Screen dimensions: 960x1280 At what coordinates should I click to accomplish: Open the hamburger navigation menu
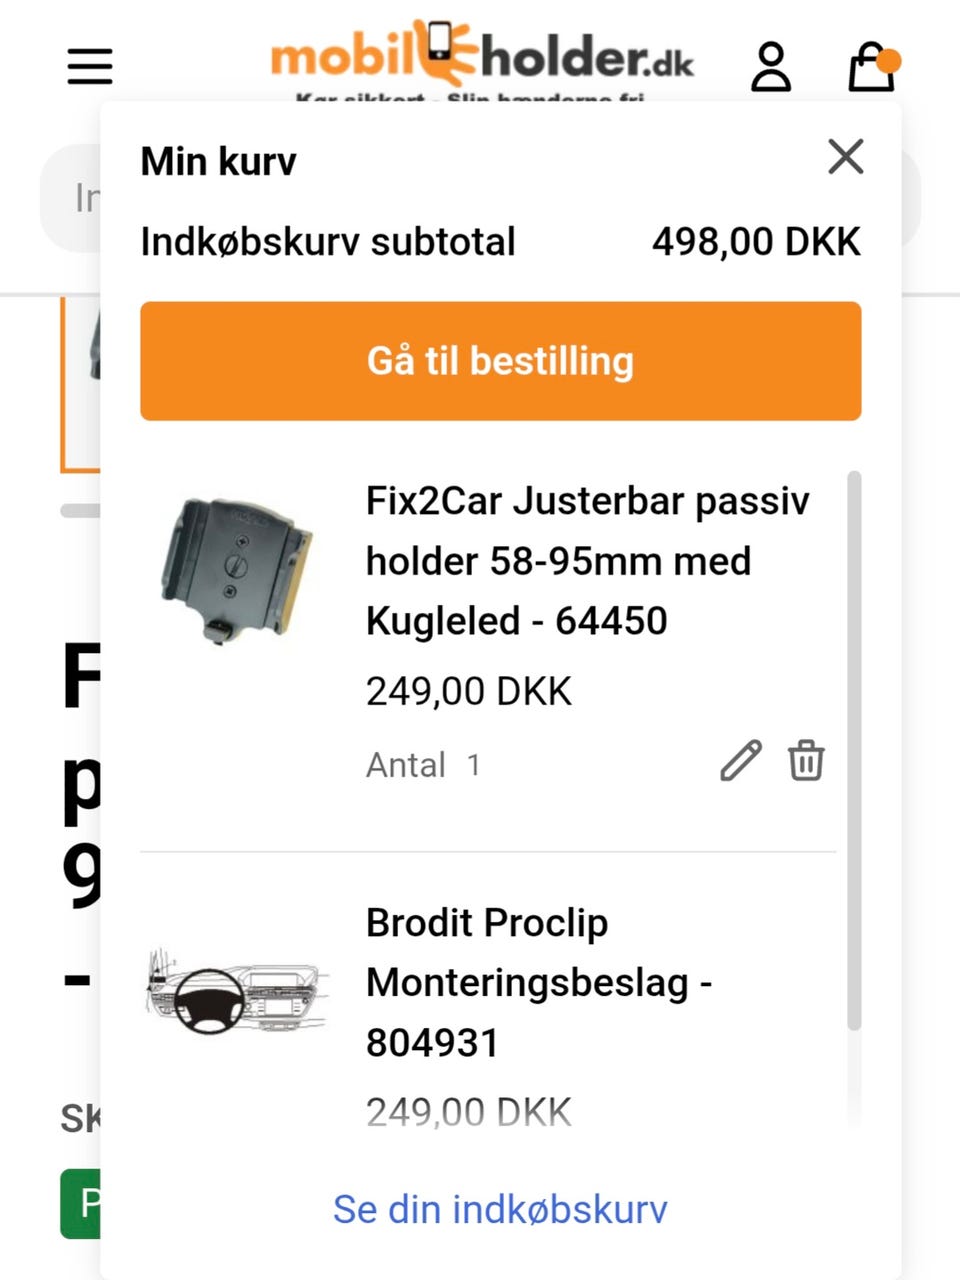tap(88, 66)
